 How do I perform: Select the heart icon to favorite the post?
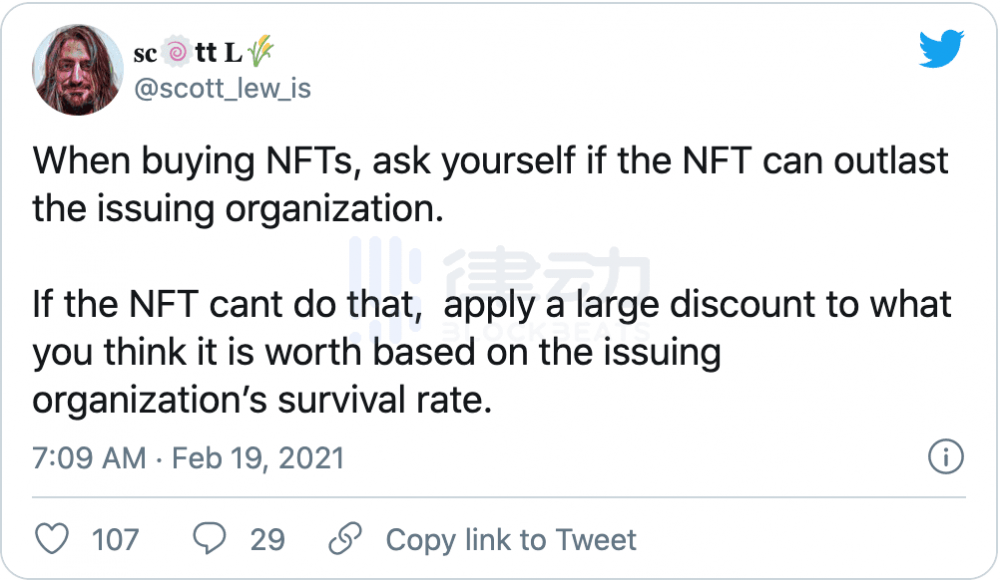click(x=52, y=539)
